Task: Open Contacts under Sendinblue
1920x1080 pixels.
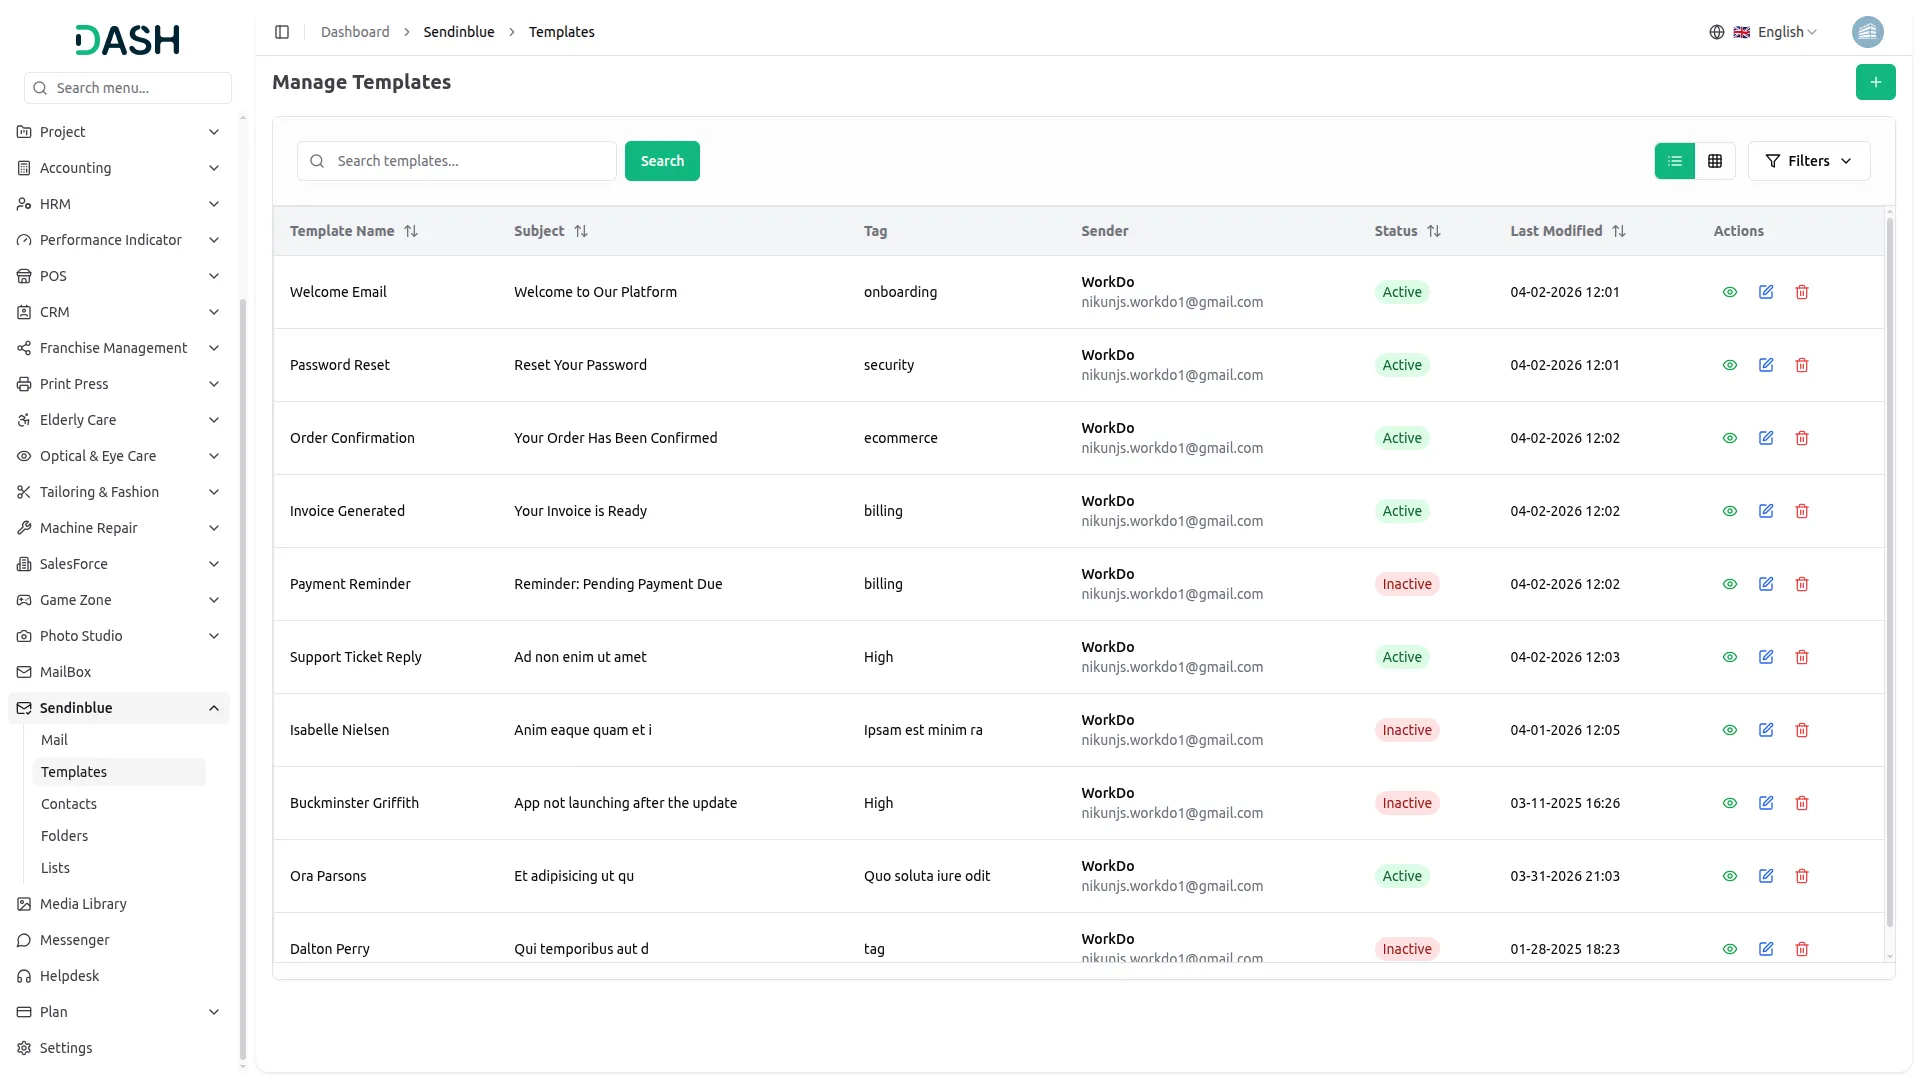Action: (69, 804)
